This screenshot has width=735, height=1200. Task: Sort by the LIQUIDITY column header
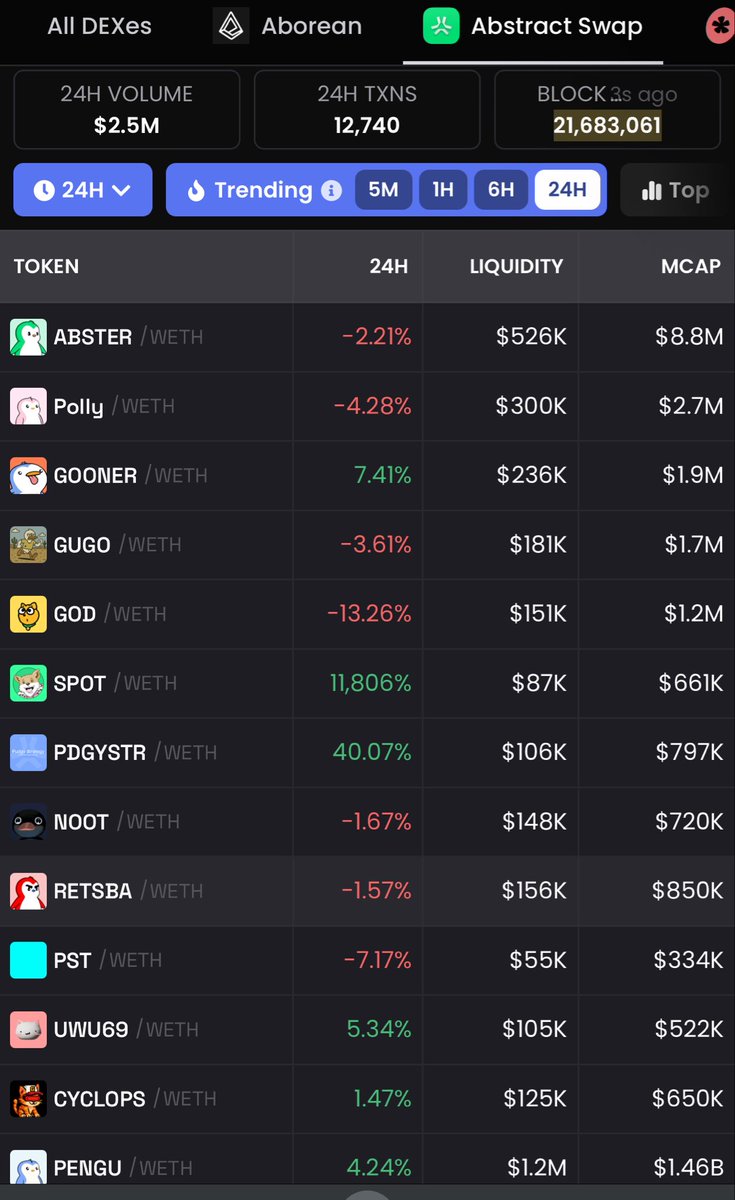point(516,266)
